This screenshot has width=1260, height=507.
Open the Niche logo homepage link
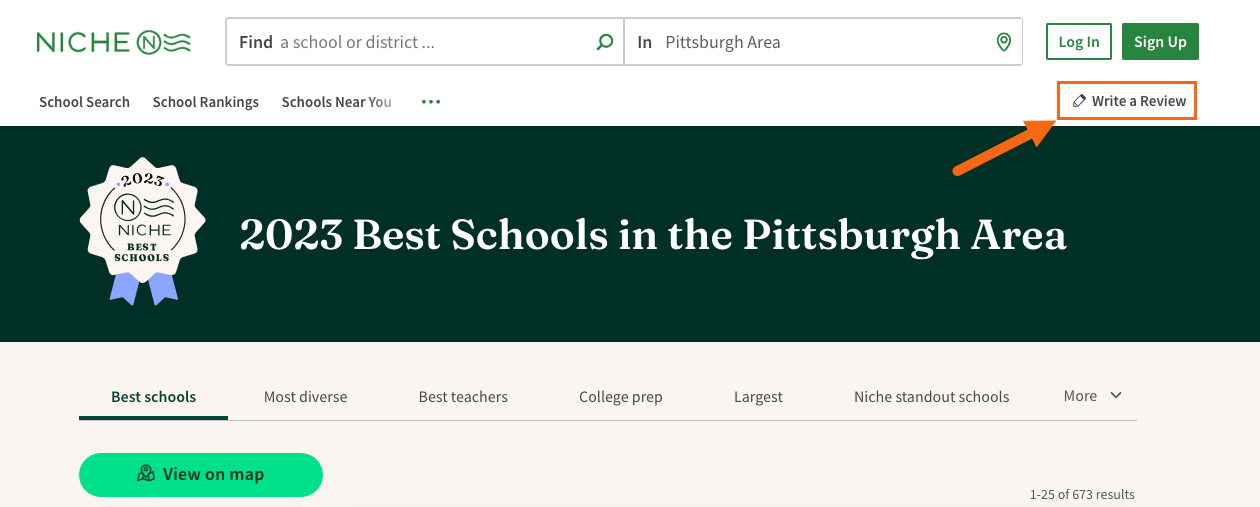click(113, 42)
